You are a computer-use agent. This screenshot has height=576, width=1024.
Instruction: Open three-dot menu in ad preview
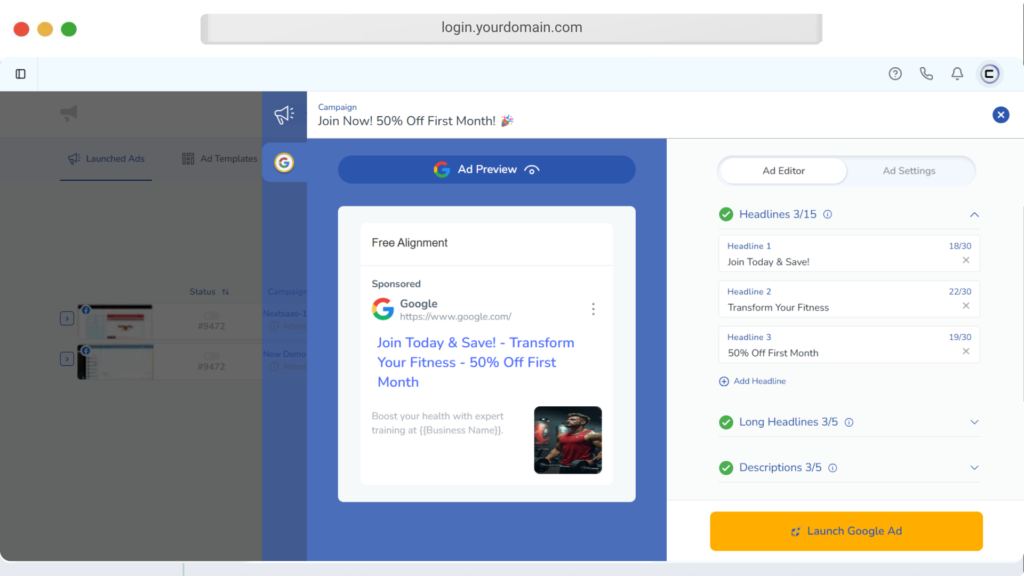(593, 309)
